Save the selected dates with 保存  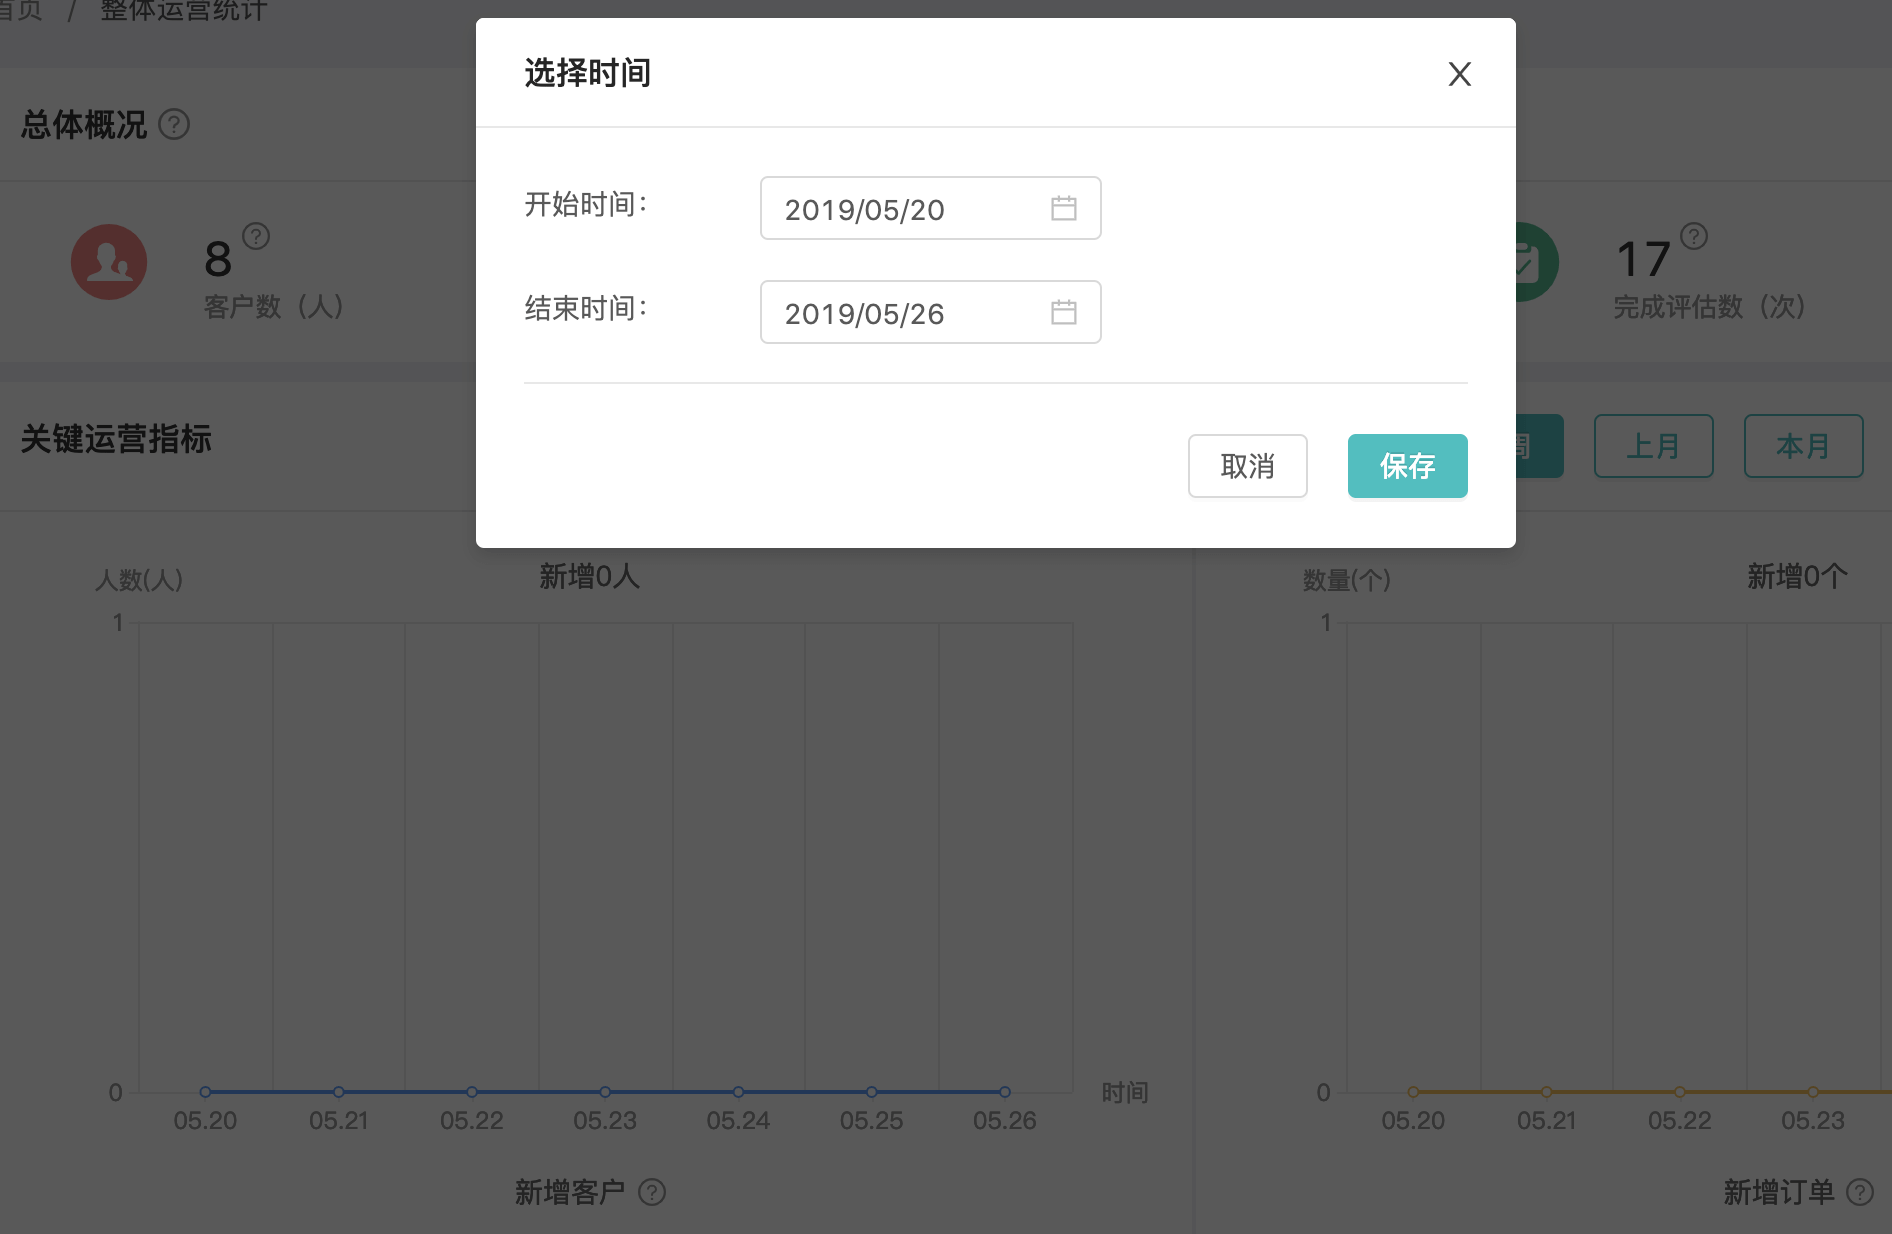[1407, 466]
